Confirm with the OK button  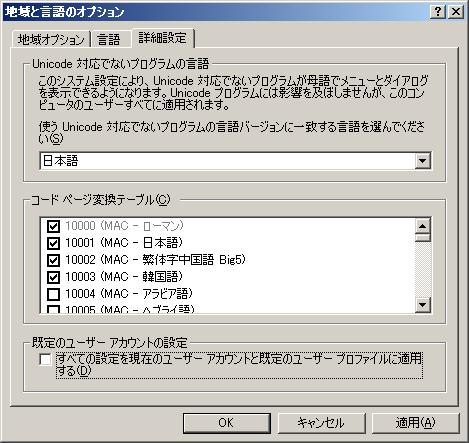tap(227, 423)
